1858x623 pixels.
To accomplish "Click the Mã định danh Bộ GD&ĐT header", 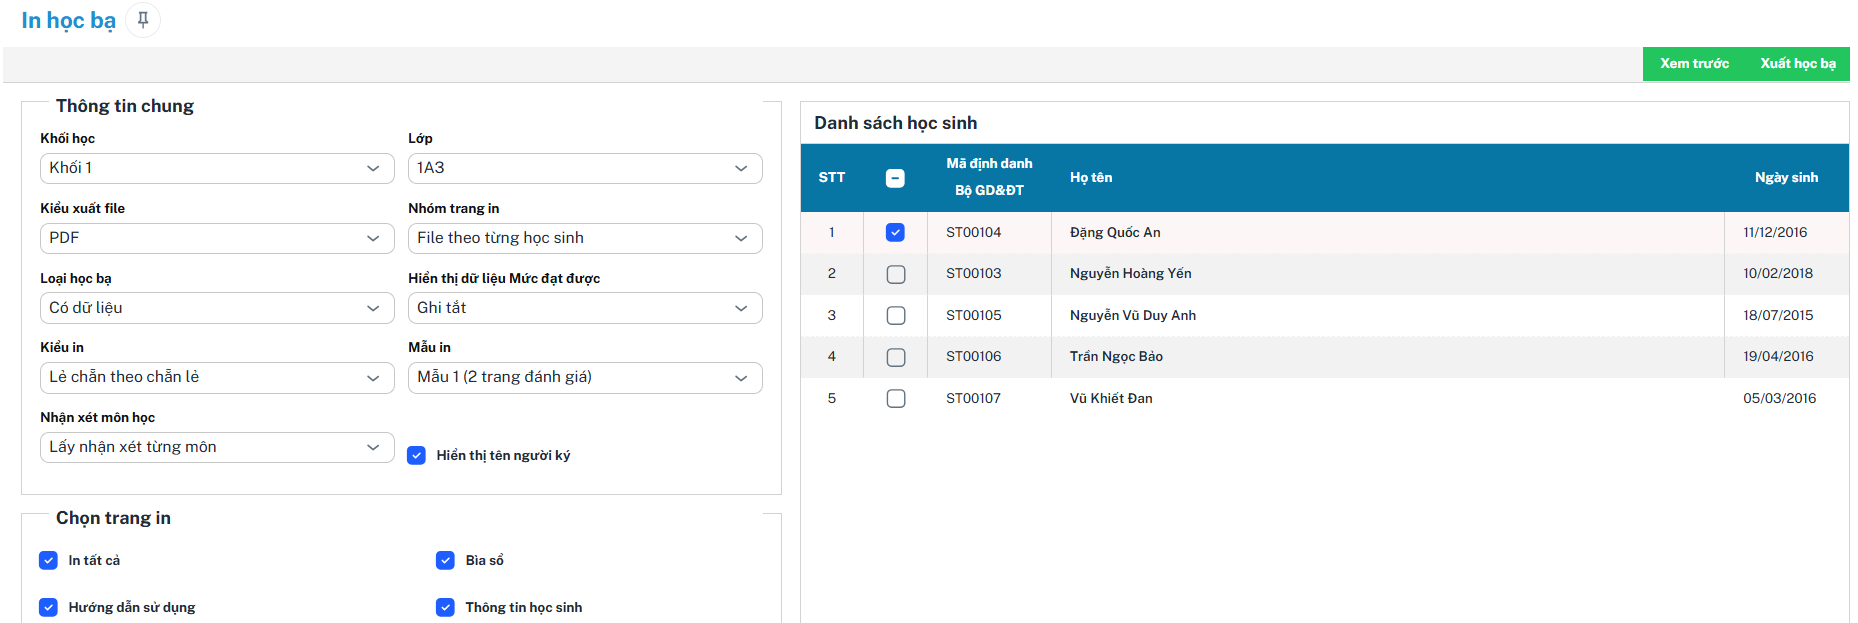I will 989,177.
